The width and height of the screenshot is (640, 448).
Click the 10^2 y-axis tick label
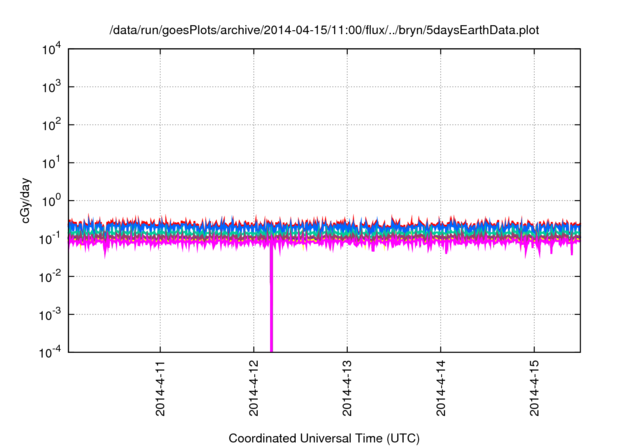click(51, 125)
